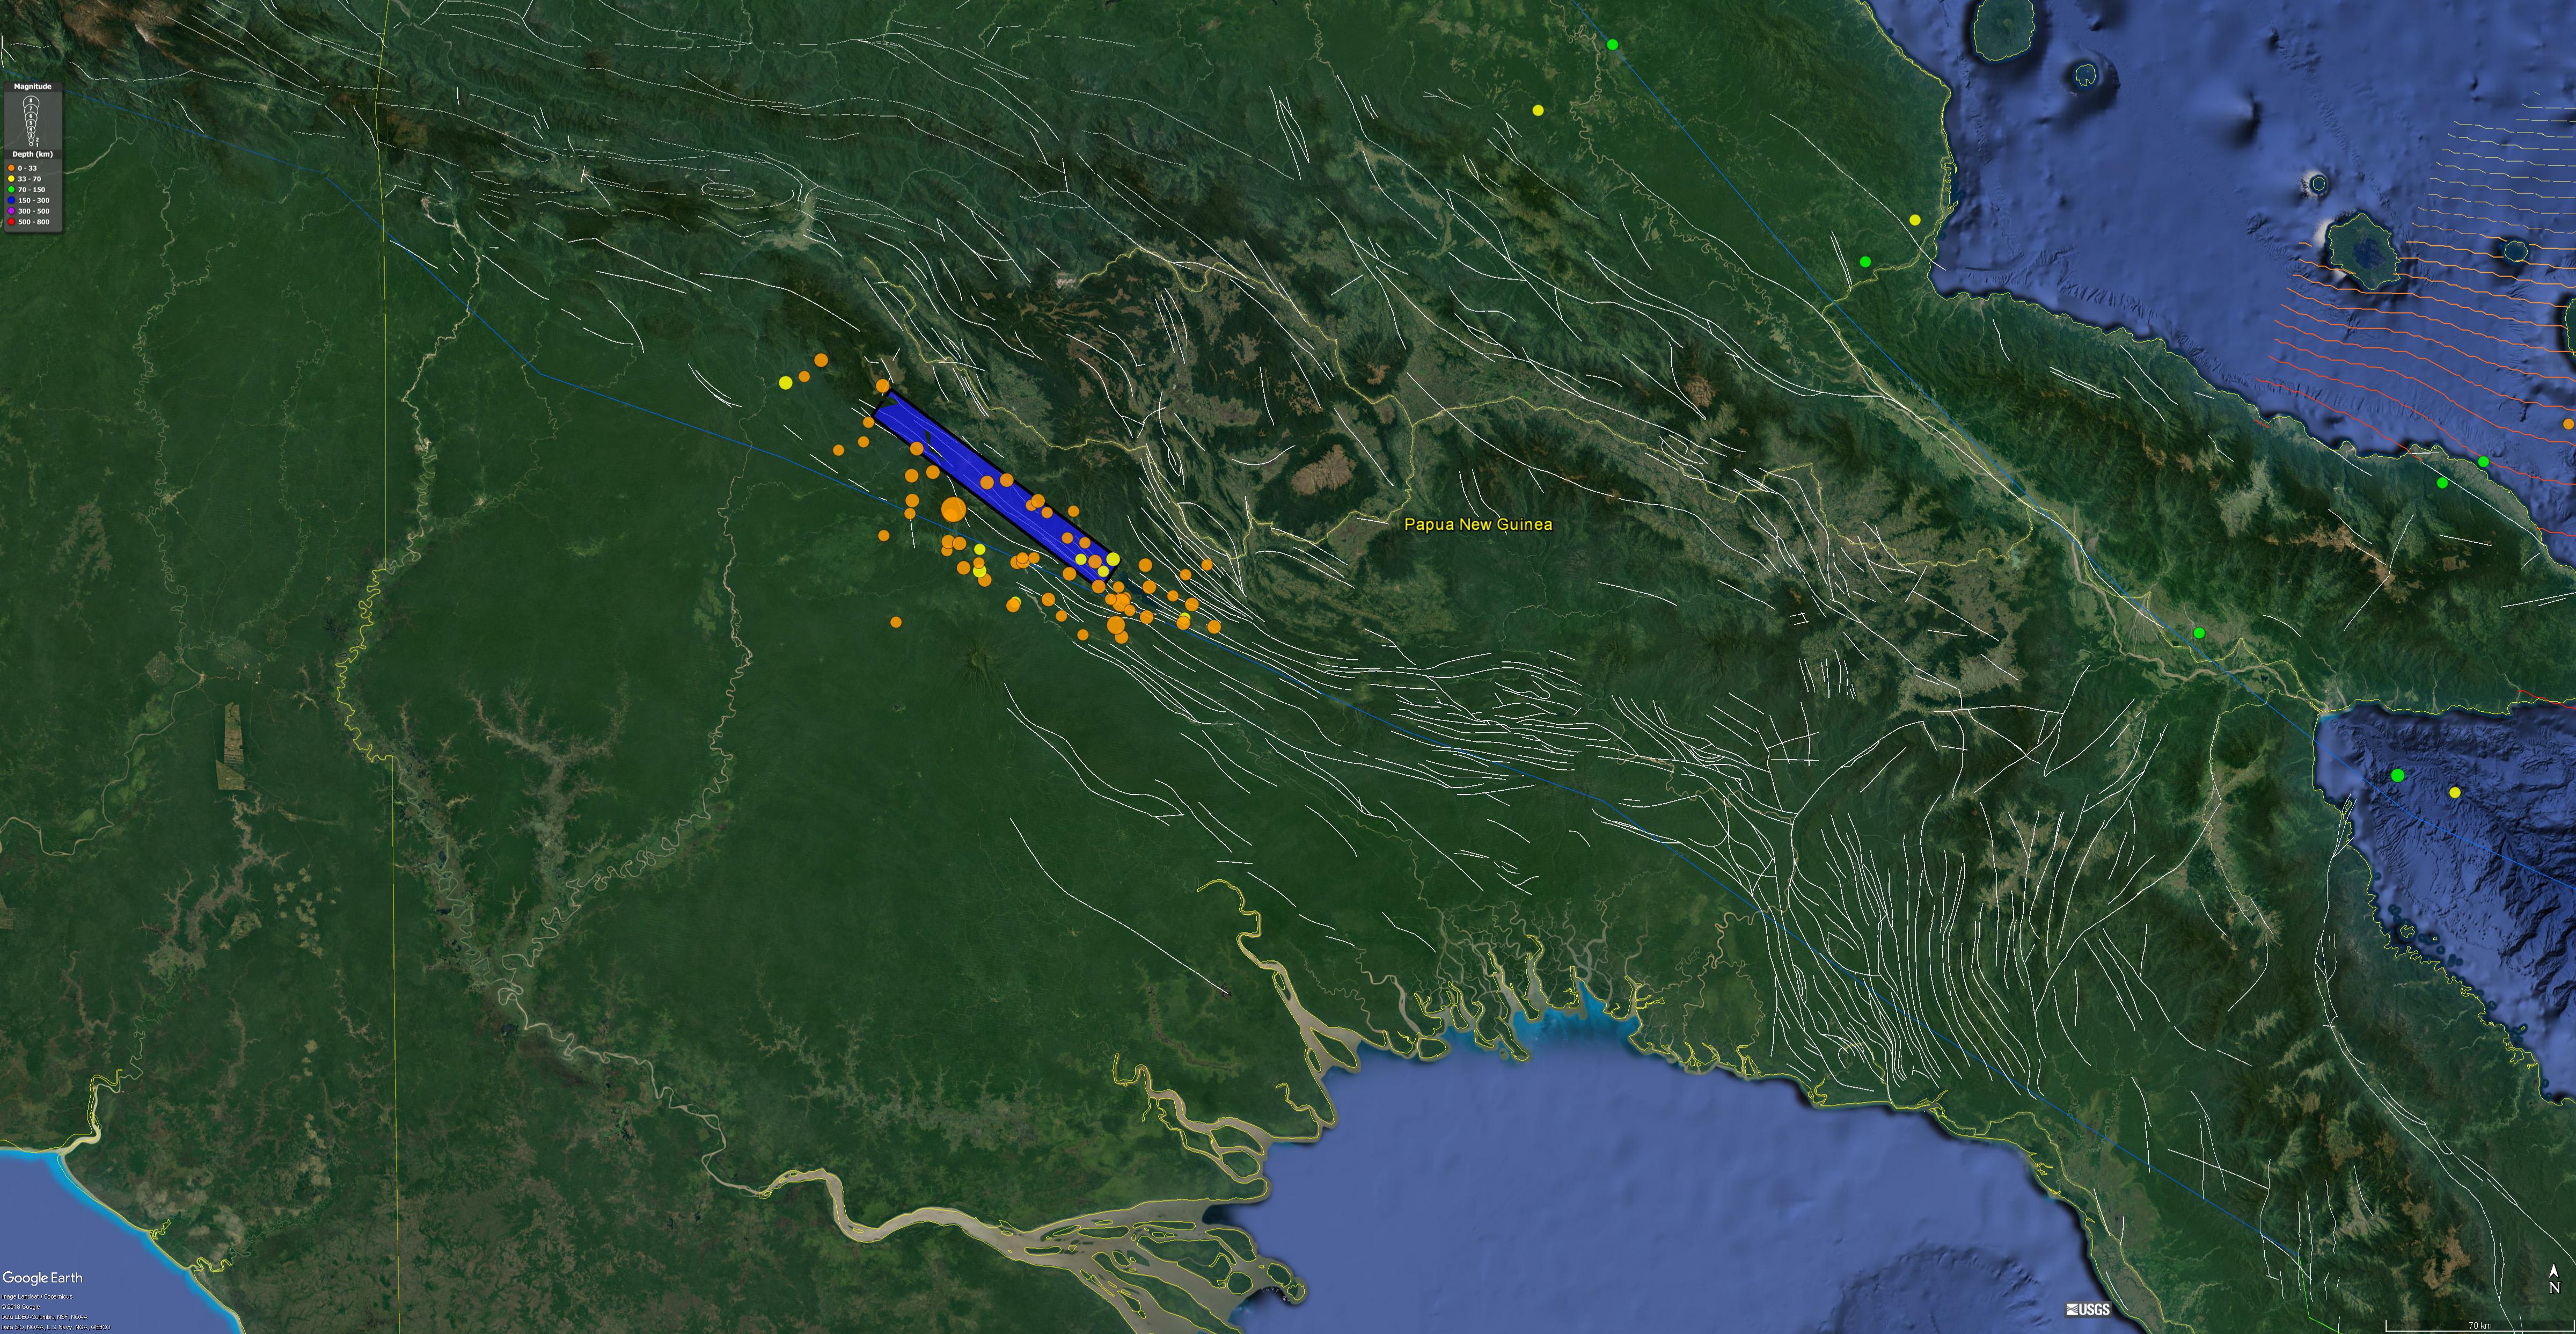Click the Depth (km) legend header
Viewport: 2576px width, 1334px height.
33,154
